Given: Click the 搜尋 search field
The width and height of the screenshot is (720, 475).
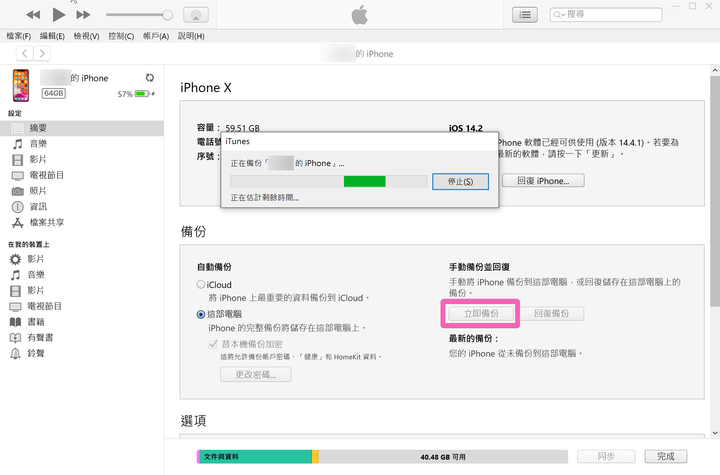Looking at the screenshot, I should coord(606,15).
